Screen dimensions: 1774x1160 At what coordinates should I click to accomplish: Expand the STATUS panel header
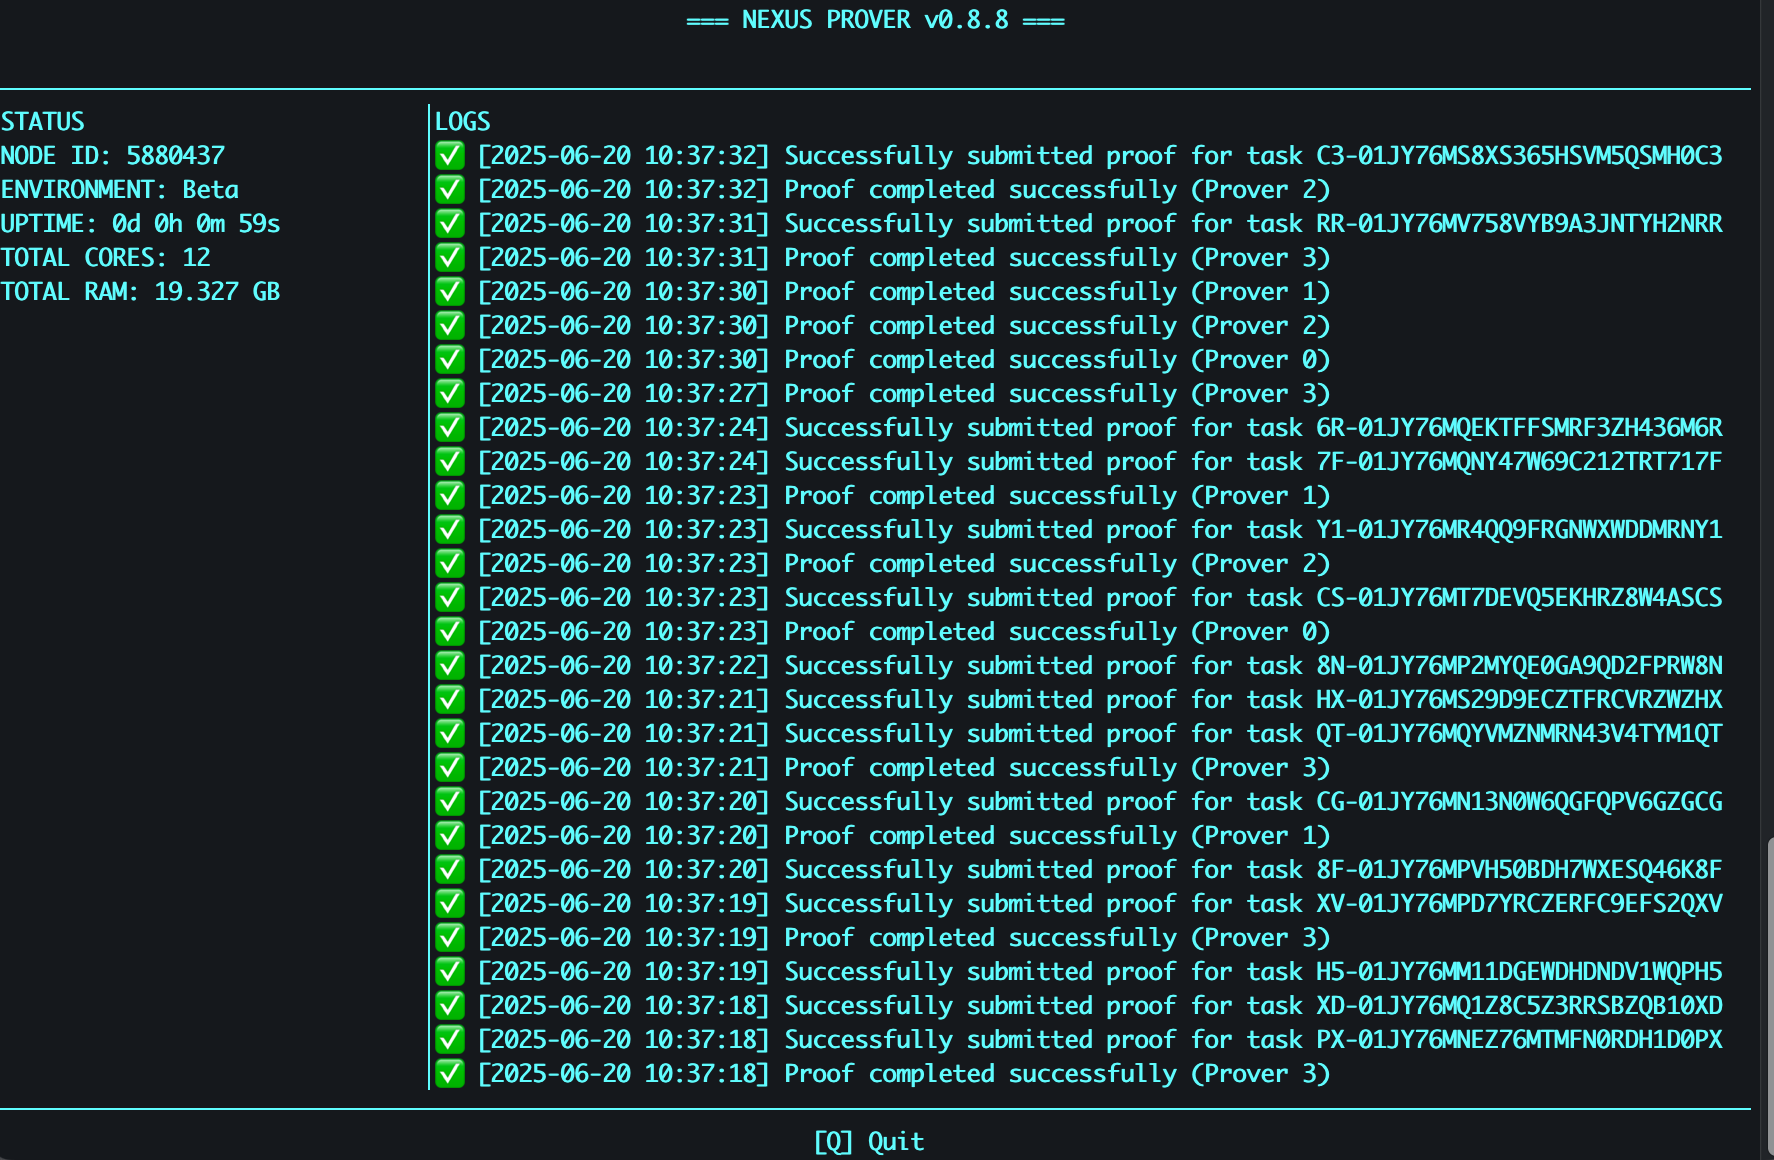43,121
